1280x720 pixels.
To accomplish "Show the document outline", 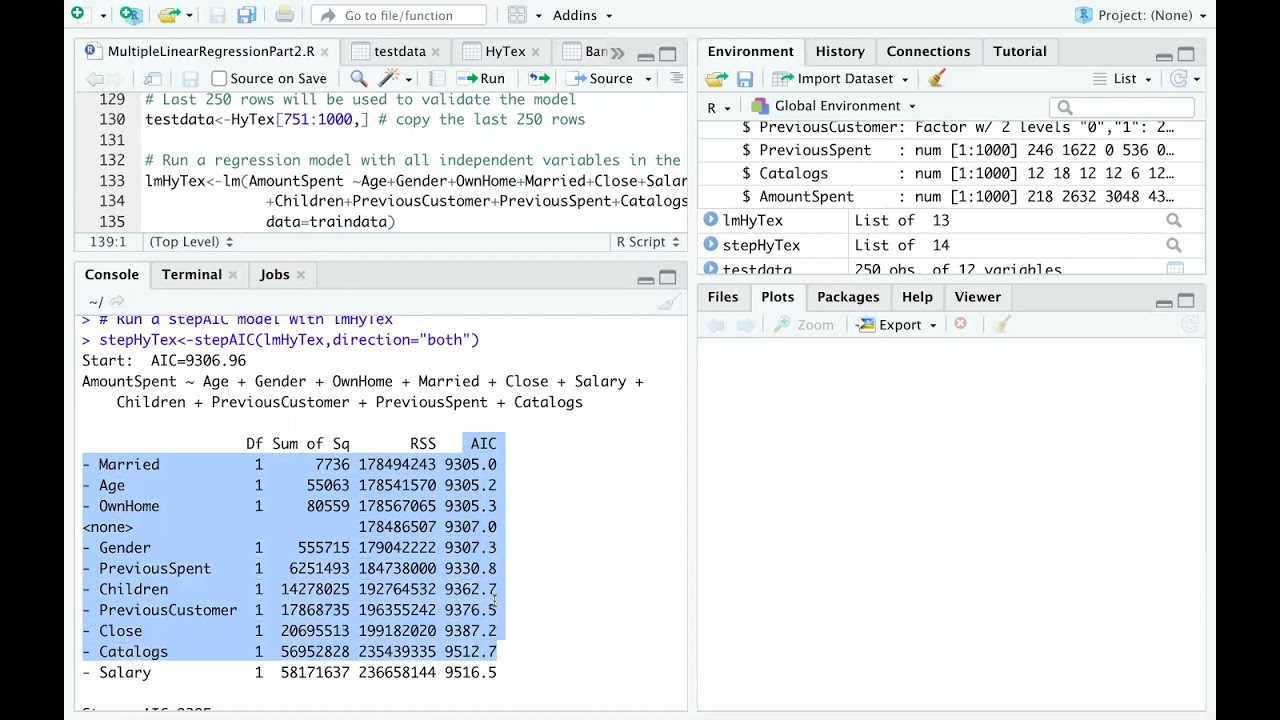I will [676, 78].
